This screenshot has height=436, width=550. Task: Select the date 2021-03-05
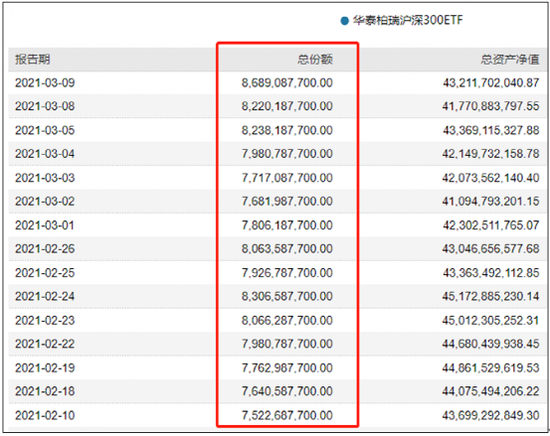tap(45, 130)
